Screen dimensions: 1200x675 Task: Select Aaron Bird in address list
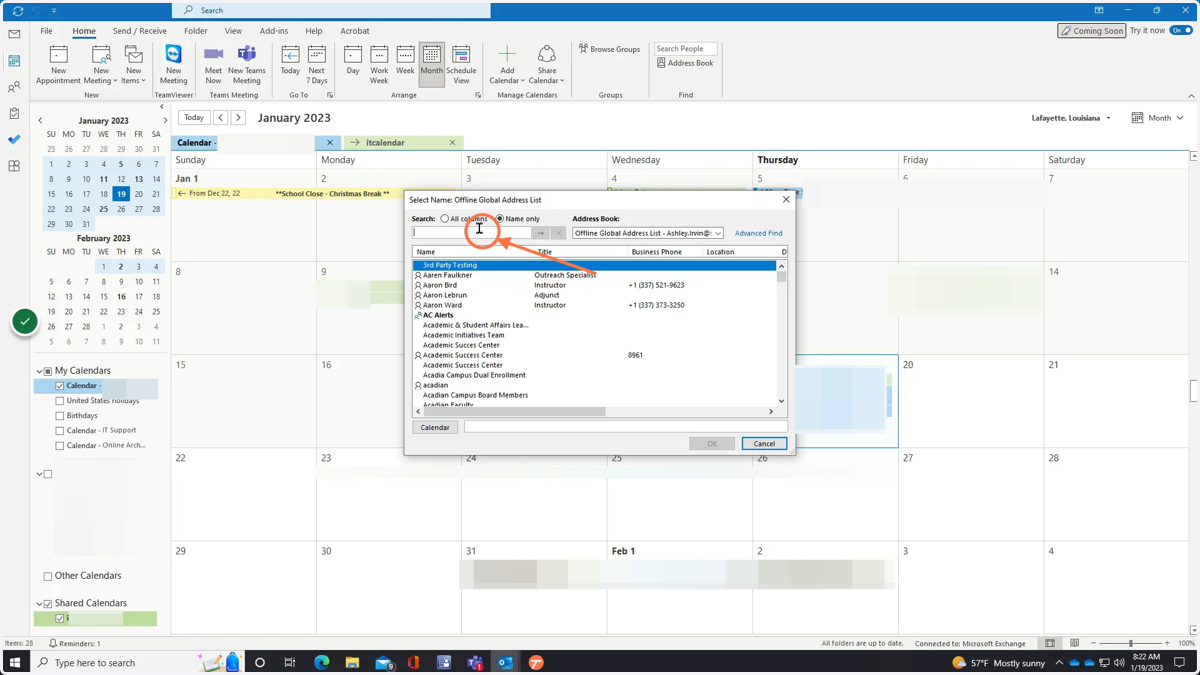click(440, 285)
